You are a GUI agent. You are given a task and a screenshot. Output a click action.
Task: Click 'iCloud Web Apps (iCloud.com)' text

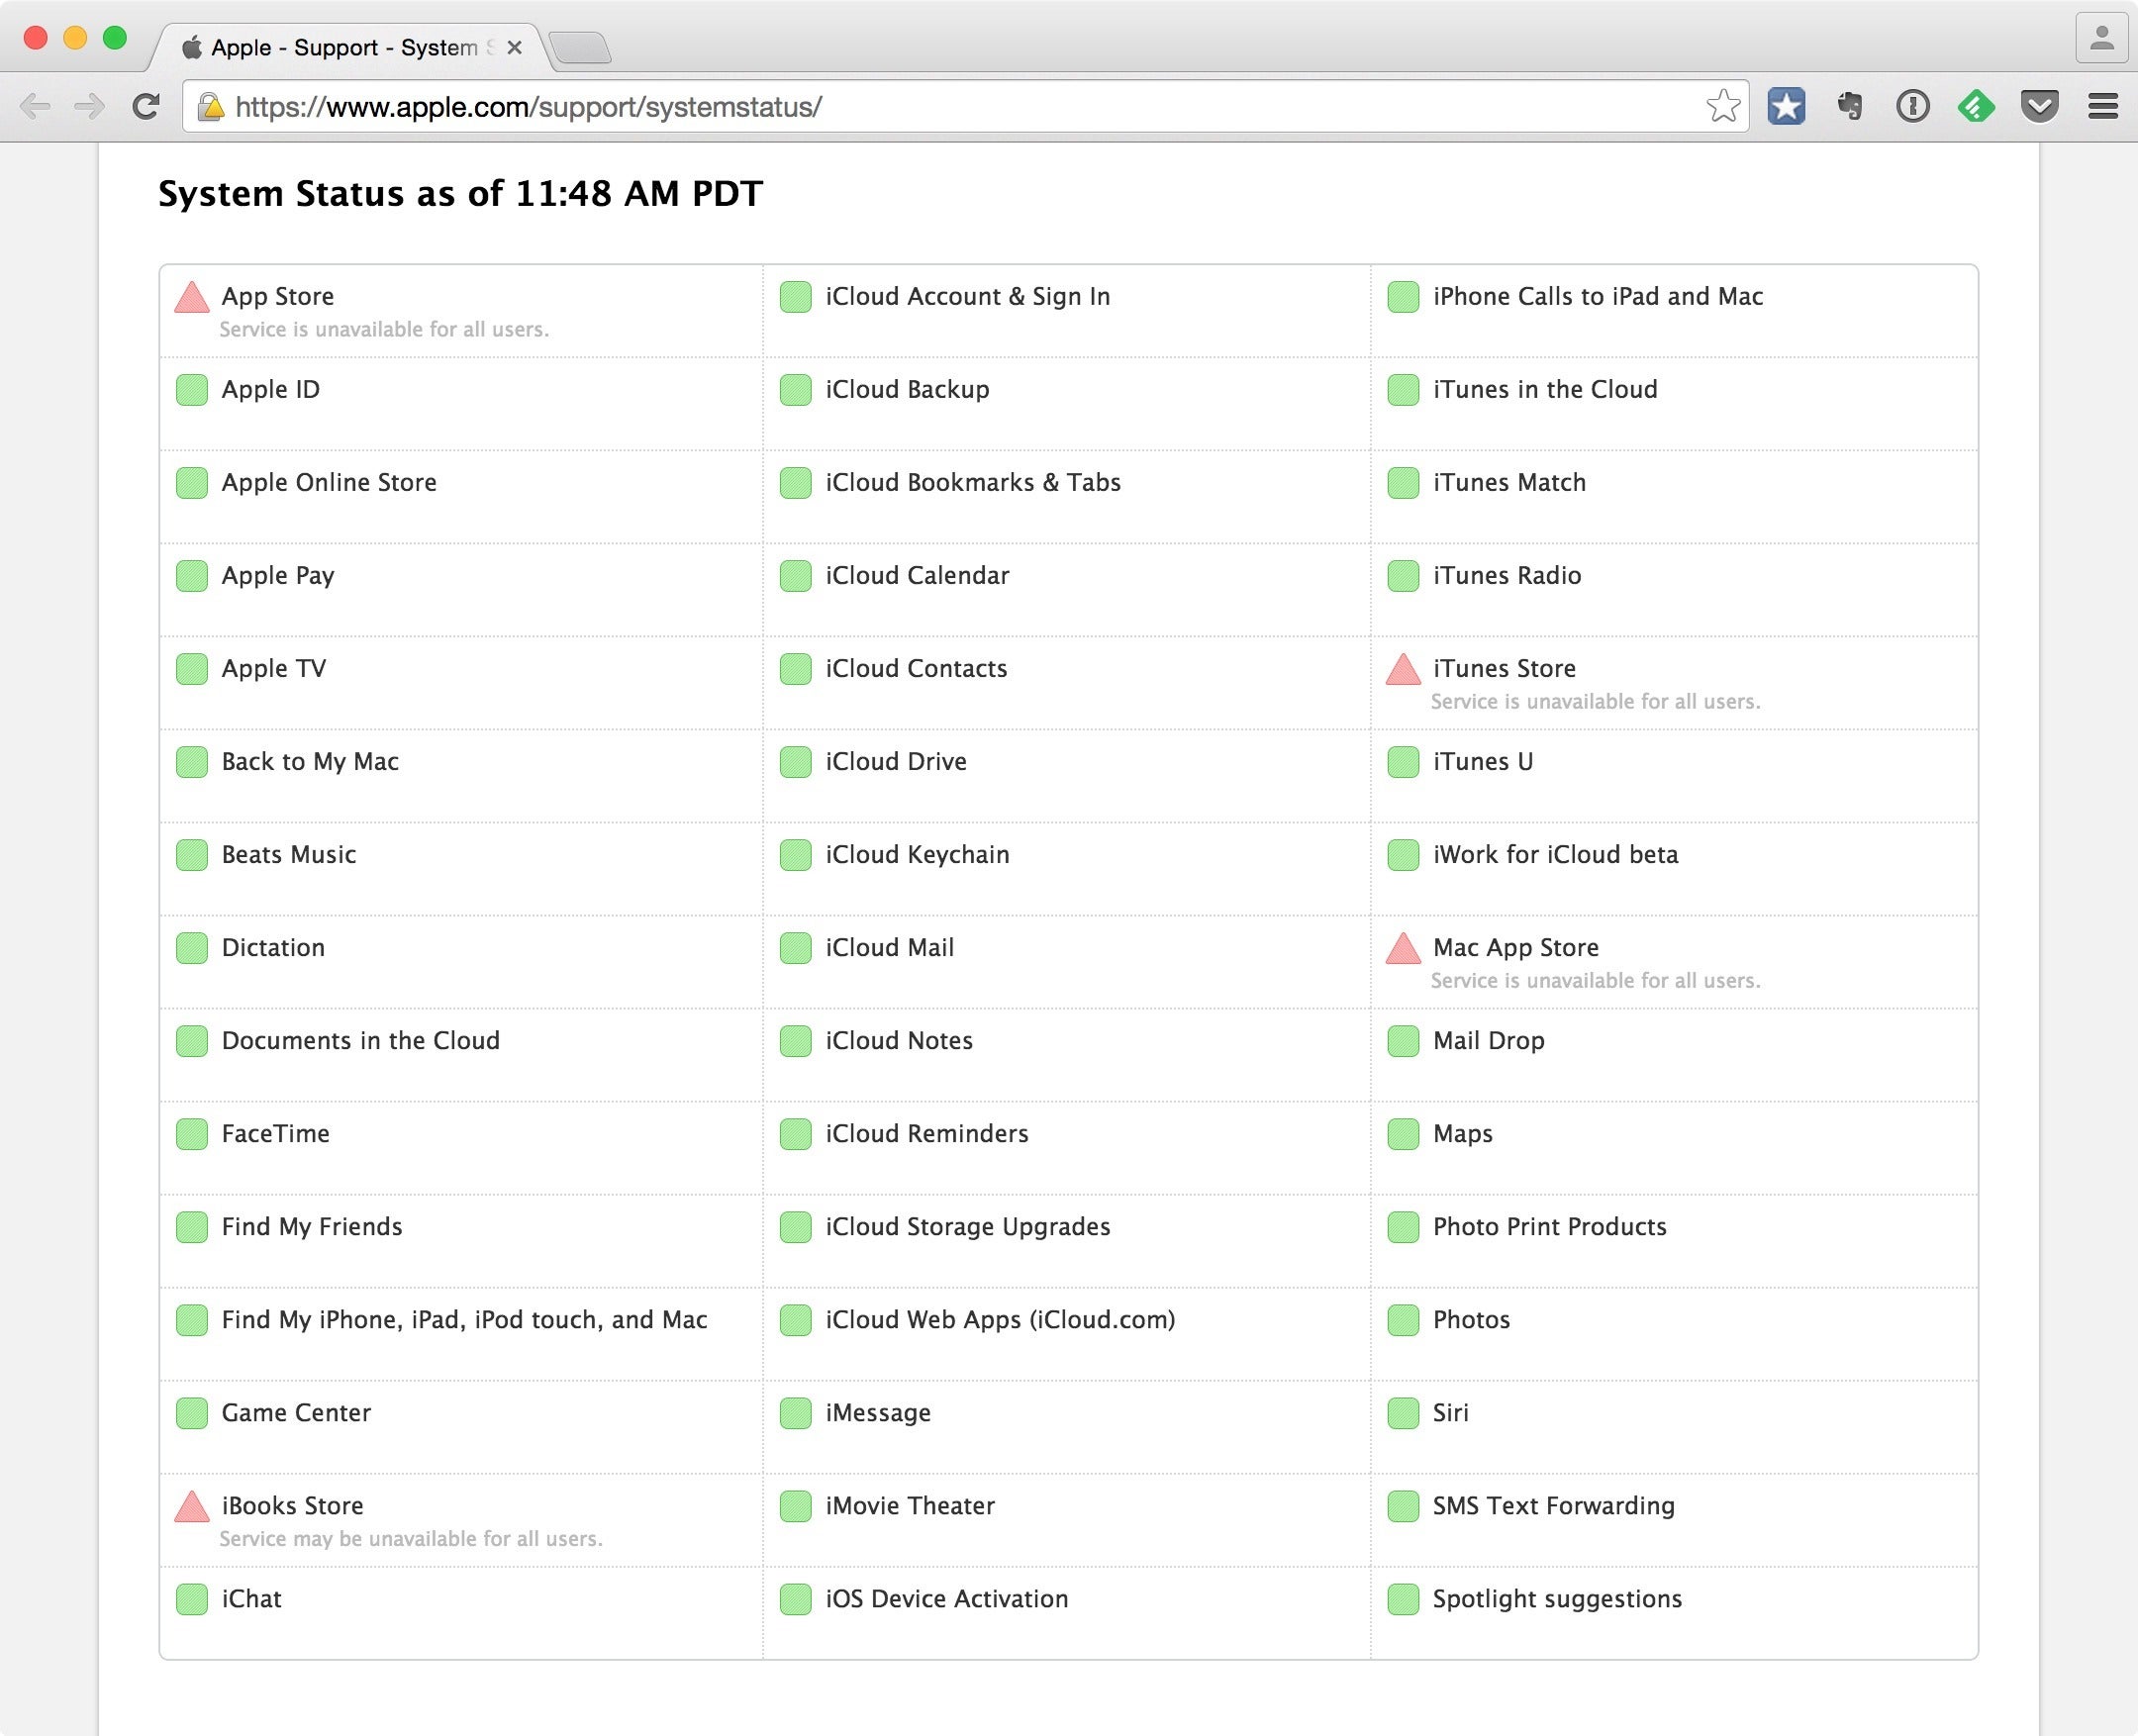[x=1000, y=1320]
